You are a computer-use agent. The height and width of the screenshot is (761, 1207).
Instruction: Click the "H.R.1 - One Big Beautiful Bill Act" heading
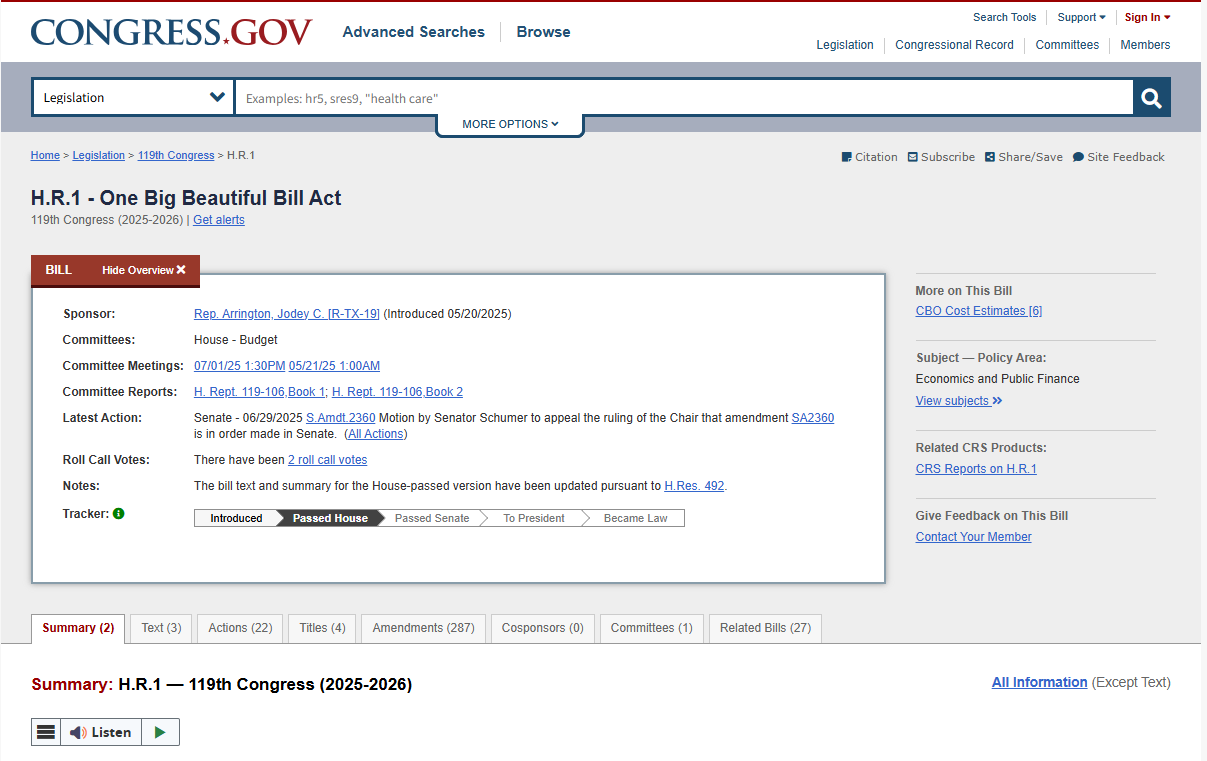coord(186,198)
